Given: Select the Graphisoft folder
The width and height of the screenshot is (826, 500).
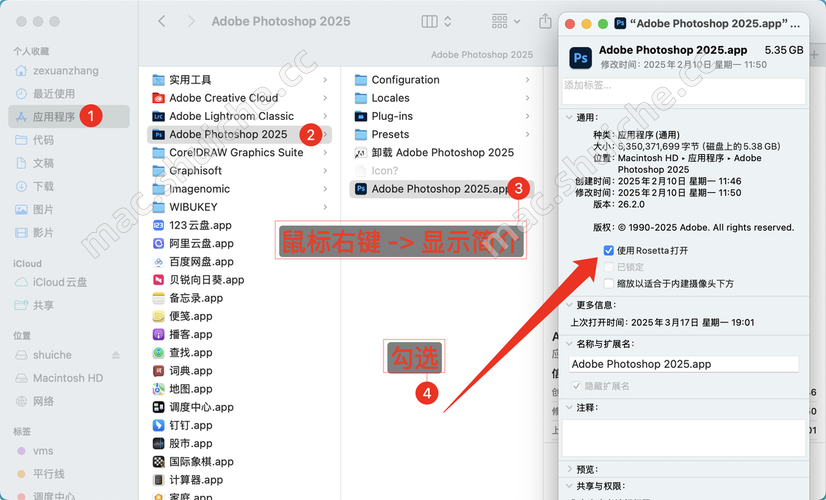Looking at the screenshot, I should pos(239,171).
